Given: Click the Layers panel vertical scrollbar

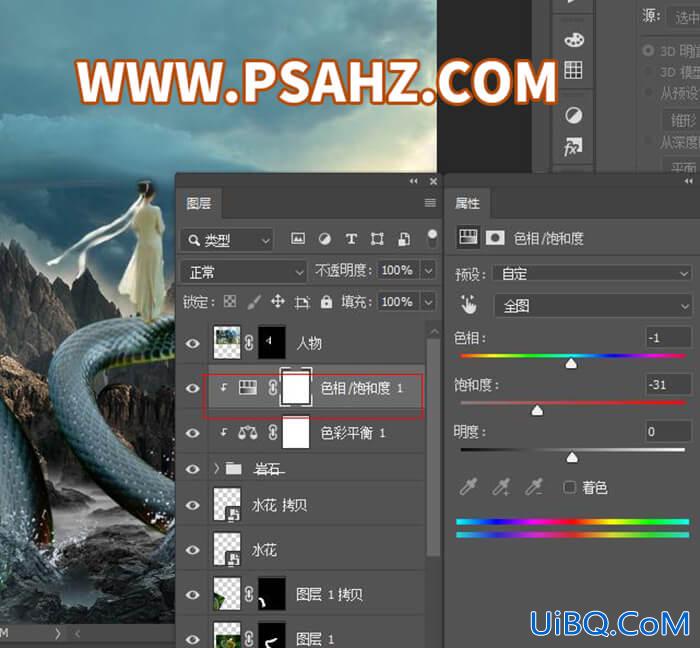Looking at the screenshot, I should 433,446.
